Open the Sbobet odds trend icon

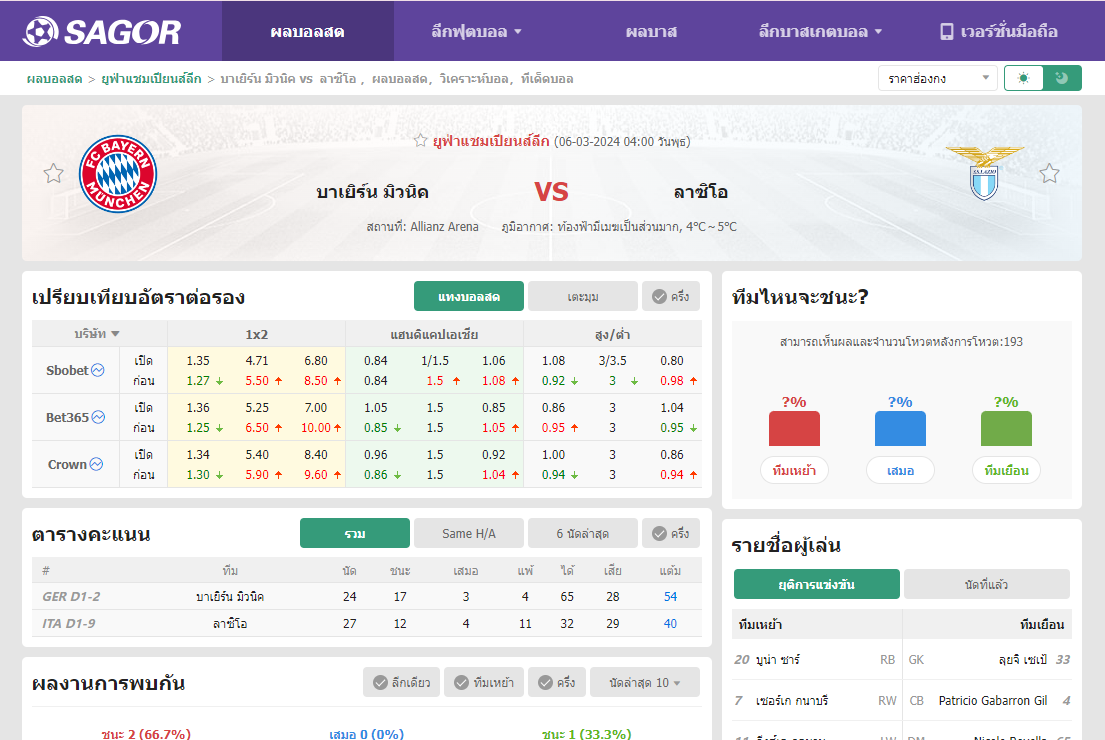[x=98, y=370]
